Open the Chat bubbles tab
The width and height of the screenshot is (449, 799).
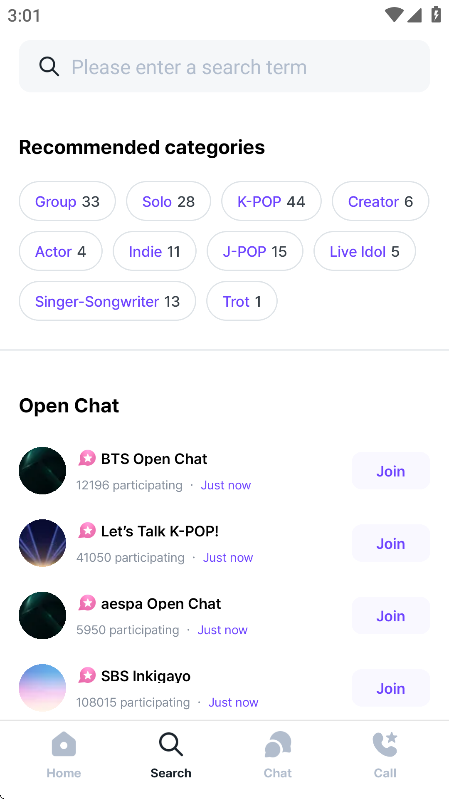[x=278, y=744]
